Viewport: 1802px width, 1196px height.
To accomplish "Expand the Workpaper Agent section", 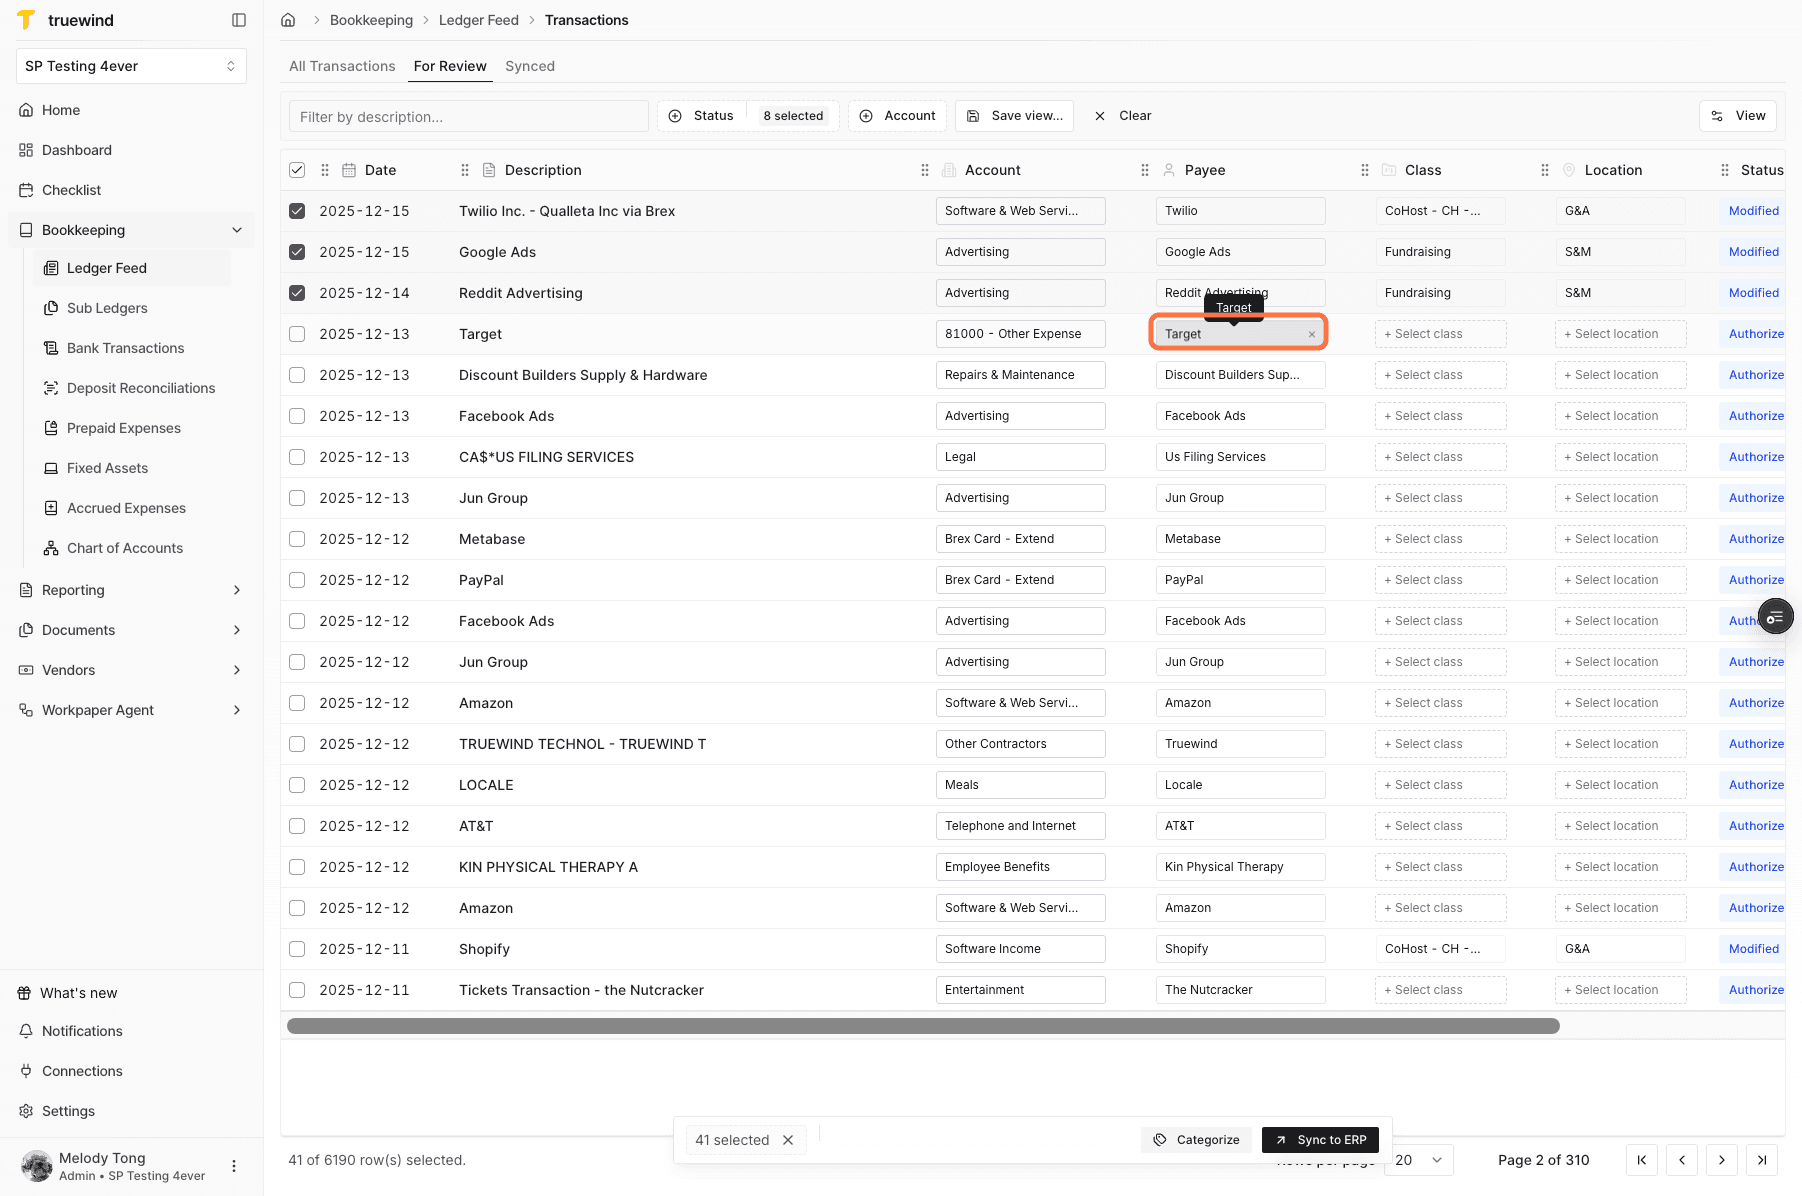I will [237, 710].
